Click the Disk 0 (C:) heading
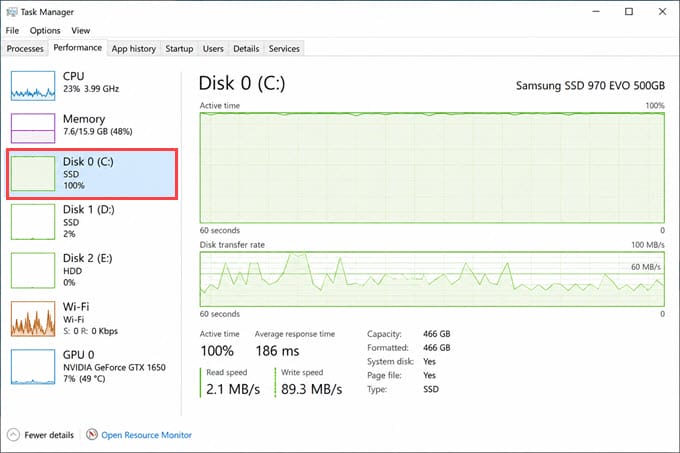680x453 pixels. 242,83
